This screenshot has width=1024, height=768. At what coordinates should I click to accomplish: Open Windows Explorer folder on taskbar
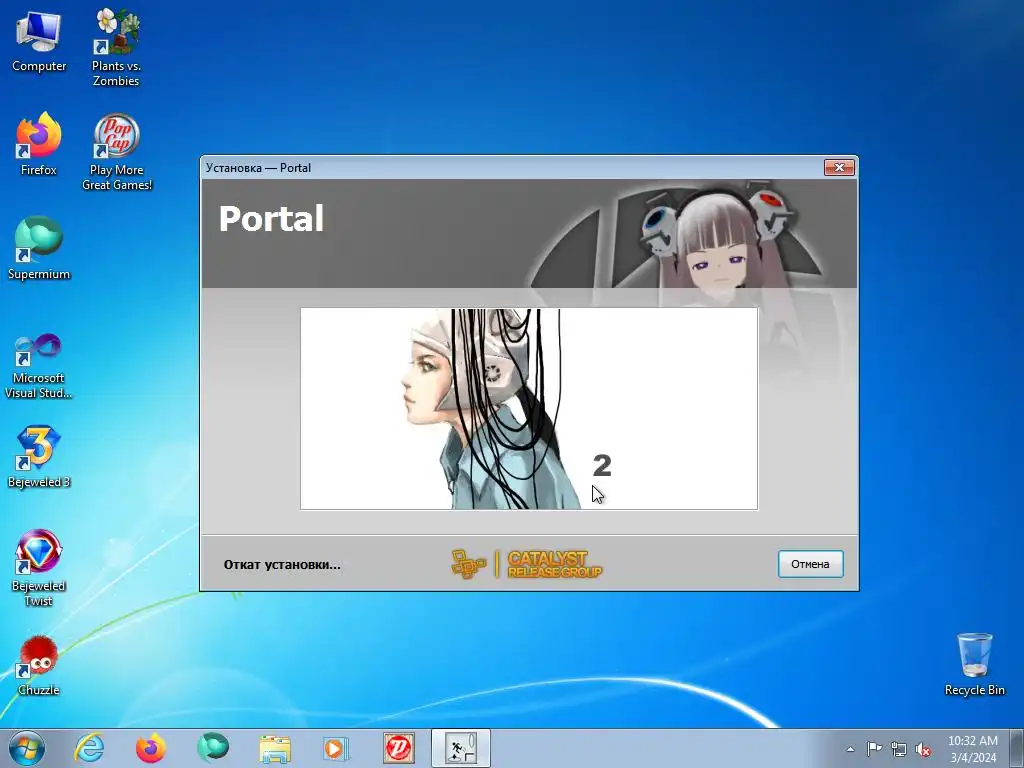274,748
